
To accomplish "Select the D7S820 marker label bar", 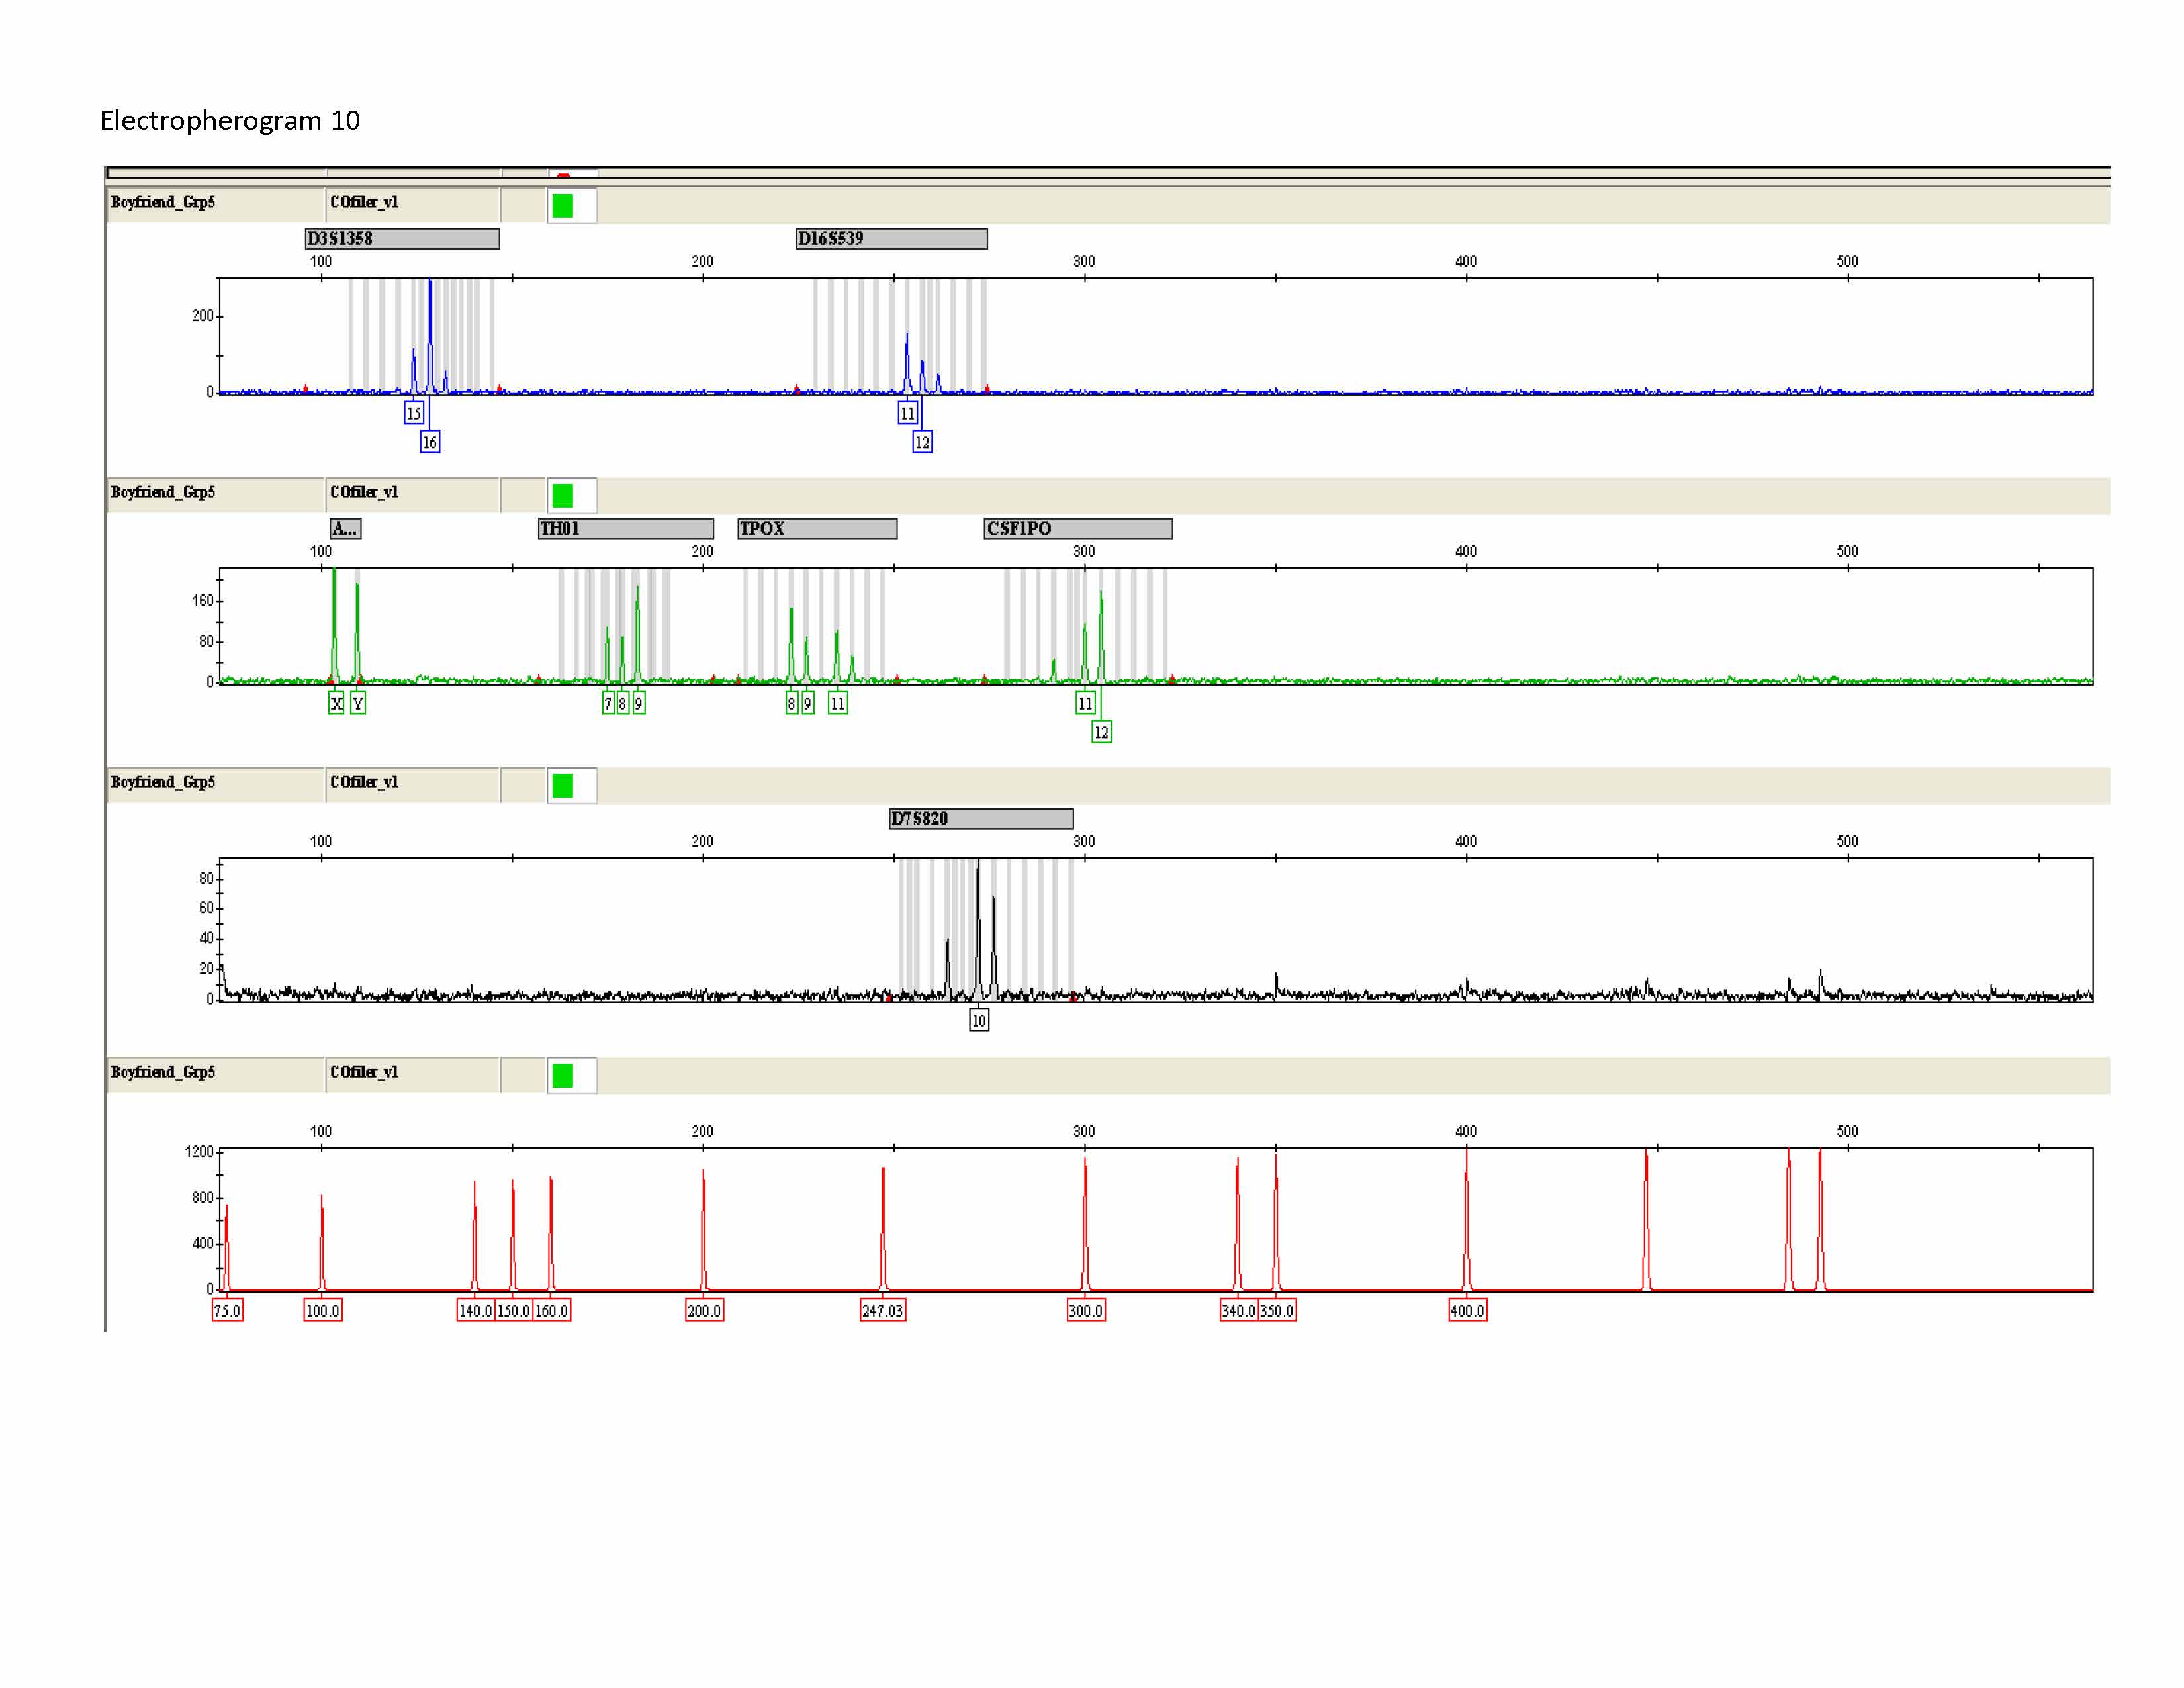I will (980, 818).
